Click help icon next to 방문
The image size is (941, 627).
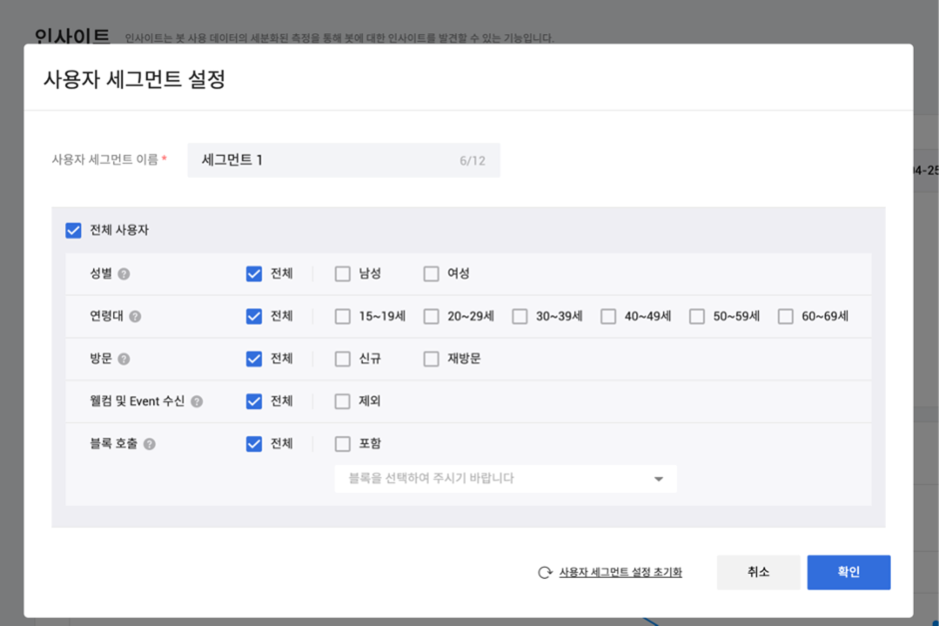(125, 359)
